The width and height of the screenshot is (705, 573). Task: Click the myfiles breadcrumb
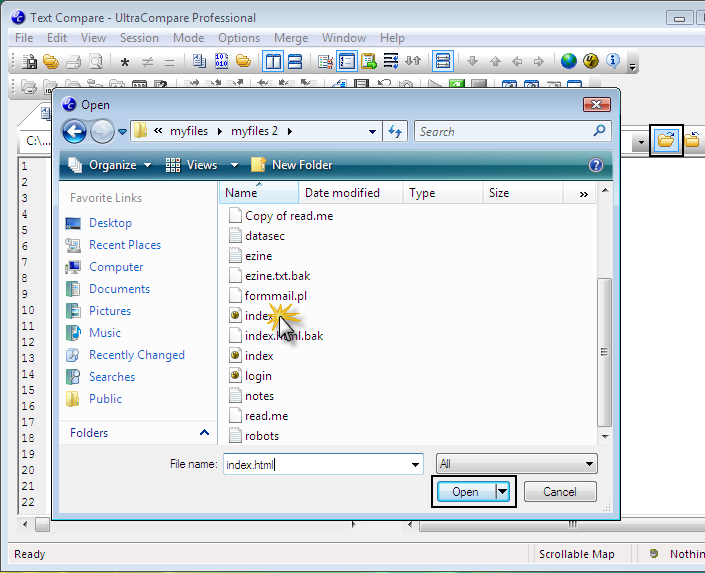pyautogui.click(x=189, y=131)
